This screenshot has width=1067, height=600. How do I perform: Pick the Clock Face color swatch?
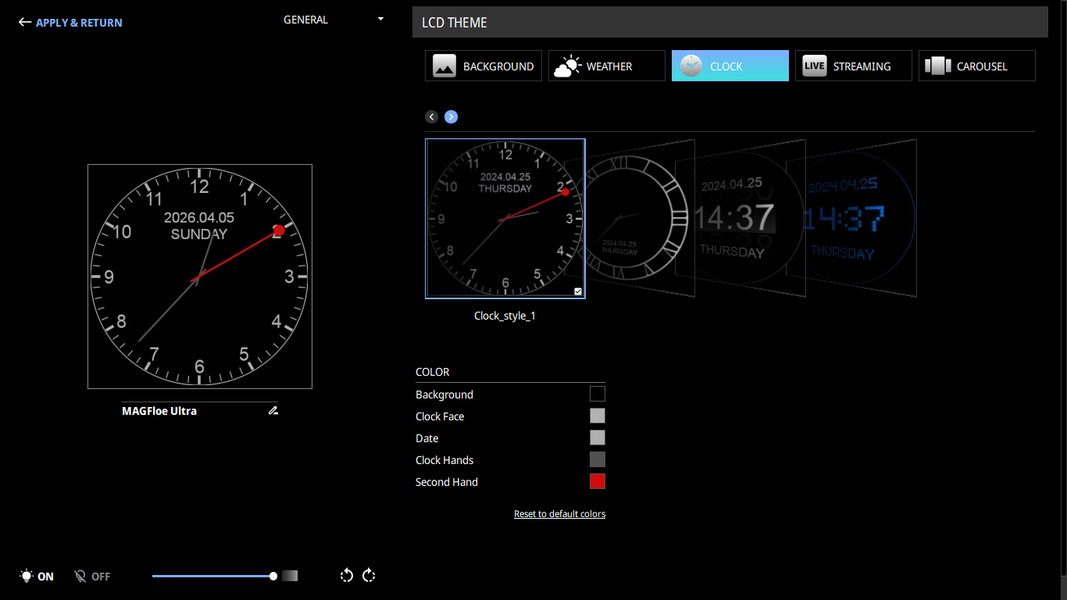(x=597, y=416)
